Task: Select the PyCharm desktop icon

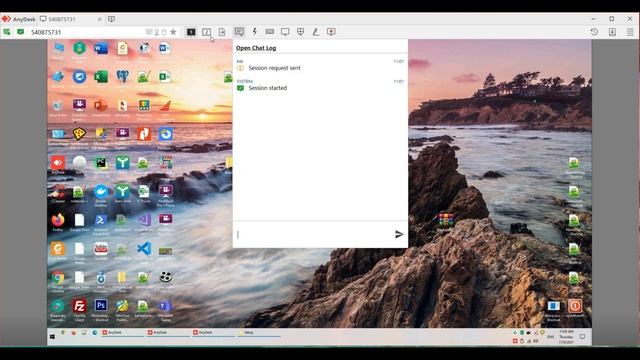Action: [x=101, y=165]
